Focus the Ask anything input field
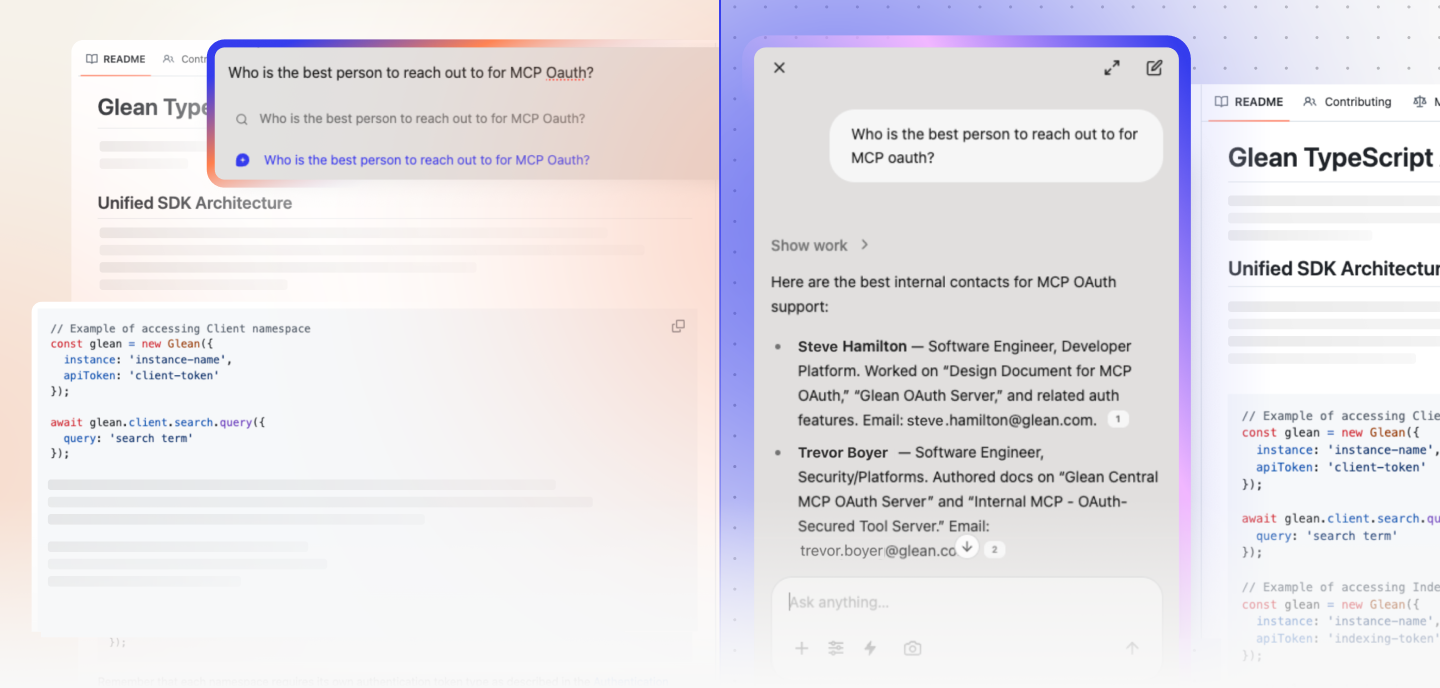1440x688 pixels. (966, 602)
